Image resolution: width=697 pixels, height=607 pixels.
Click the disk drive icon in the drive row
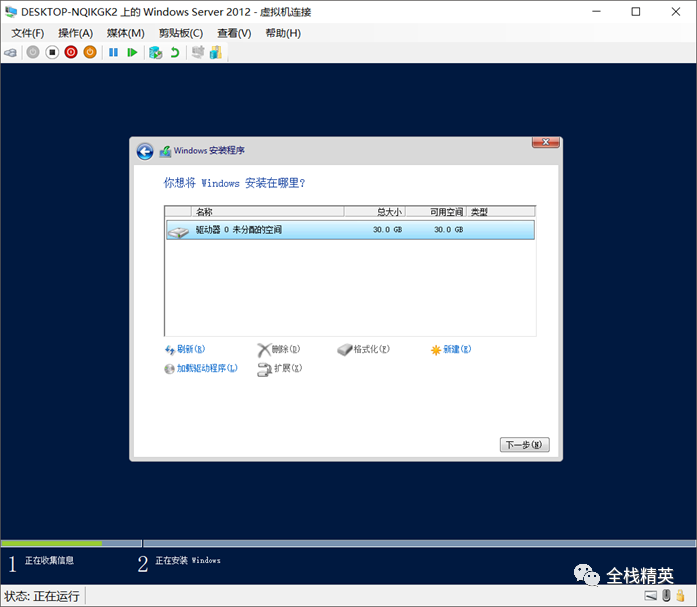pyautogui.click(x=178, y=231)
